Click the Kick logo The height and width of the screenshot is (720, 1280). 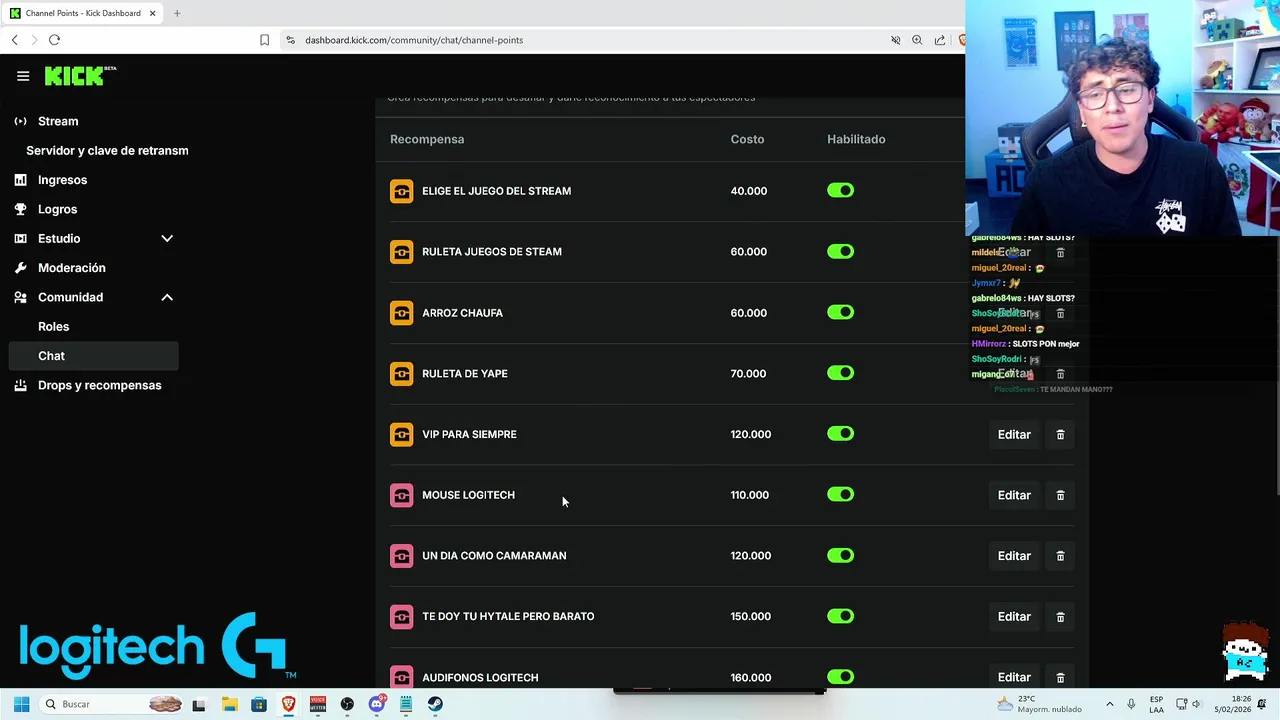pos(80,76)
